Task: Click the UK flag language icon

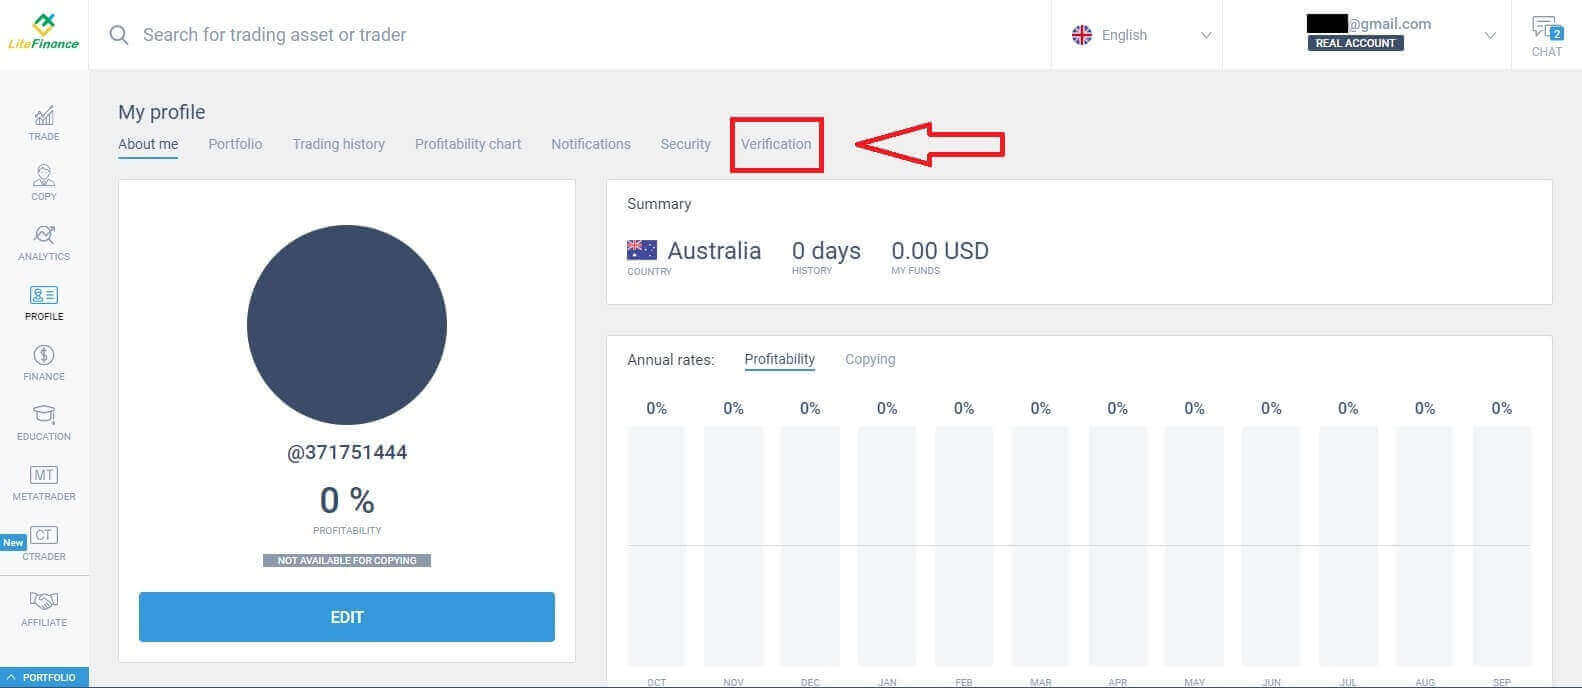Action: [x=1082, y=35]
